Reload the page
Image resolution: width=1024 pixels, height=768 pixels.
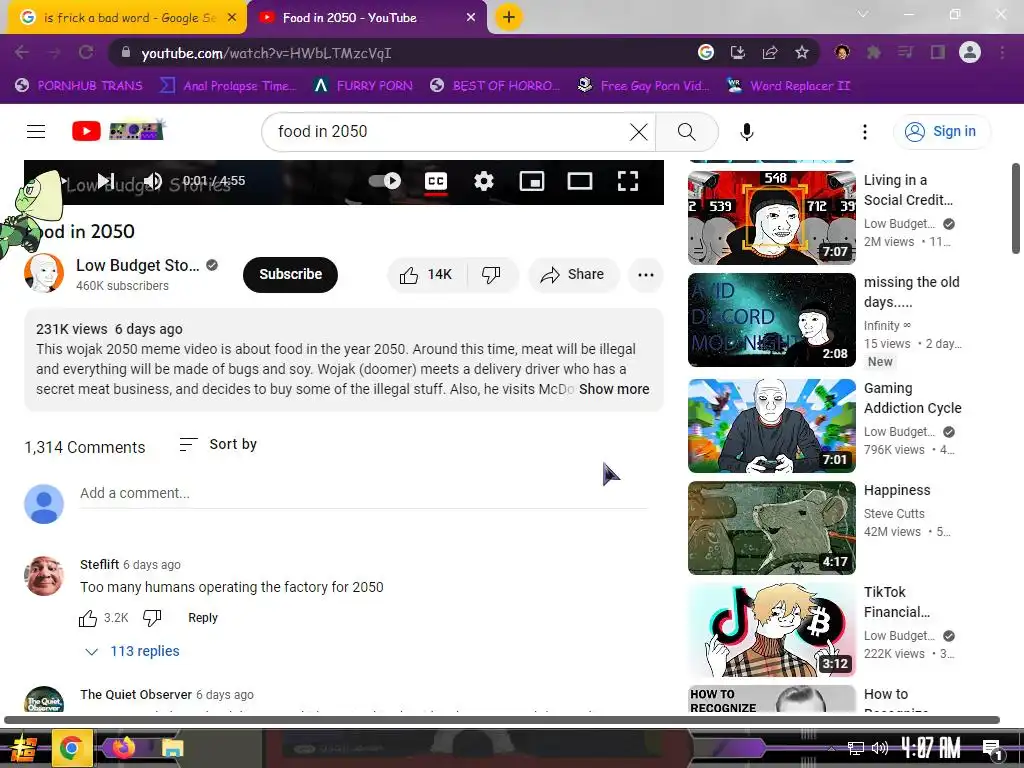pos(86,52)
